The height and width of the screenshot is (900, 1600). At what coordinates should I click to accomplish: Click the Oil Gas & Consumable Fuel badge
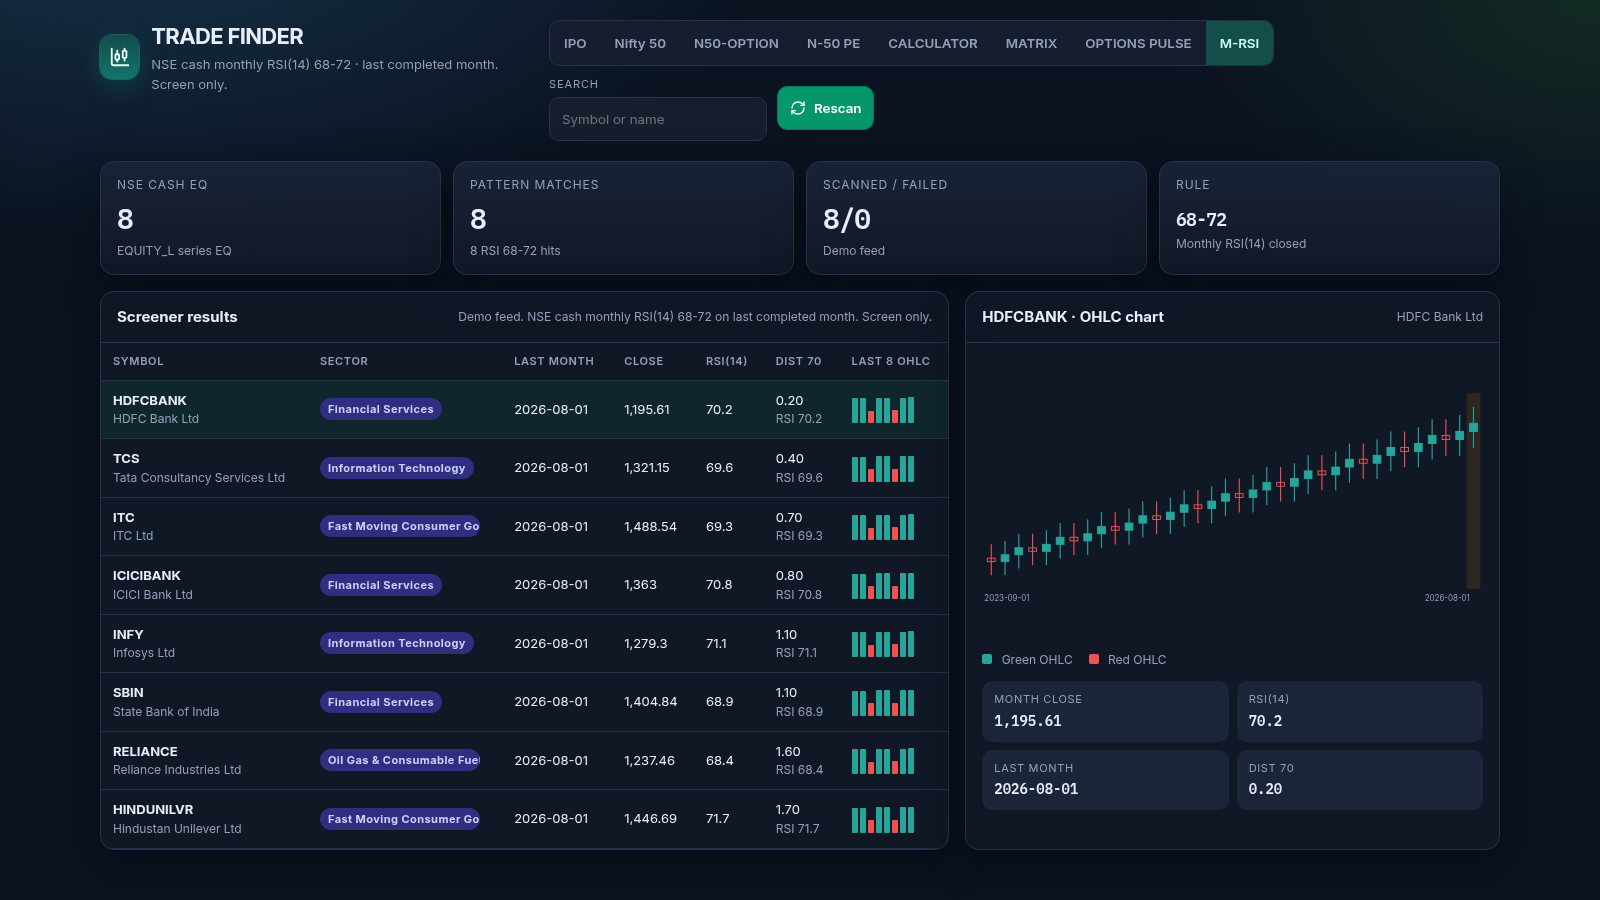pos(400,760)
